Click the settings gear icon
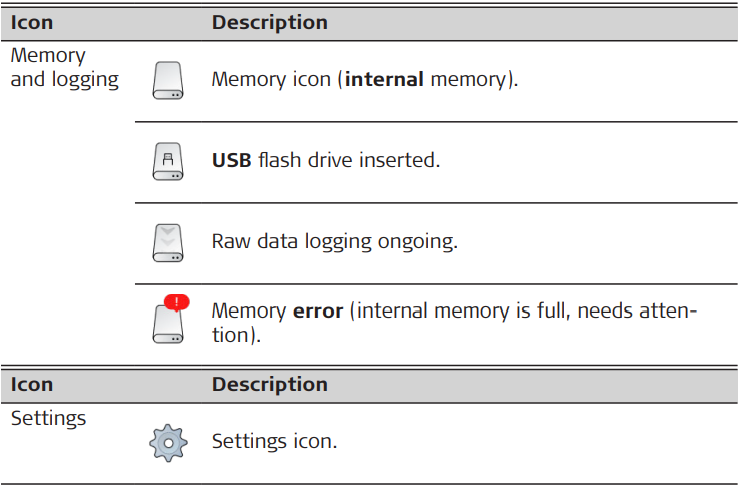 (x=169, y=442)
